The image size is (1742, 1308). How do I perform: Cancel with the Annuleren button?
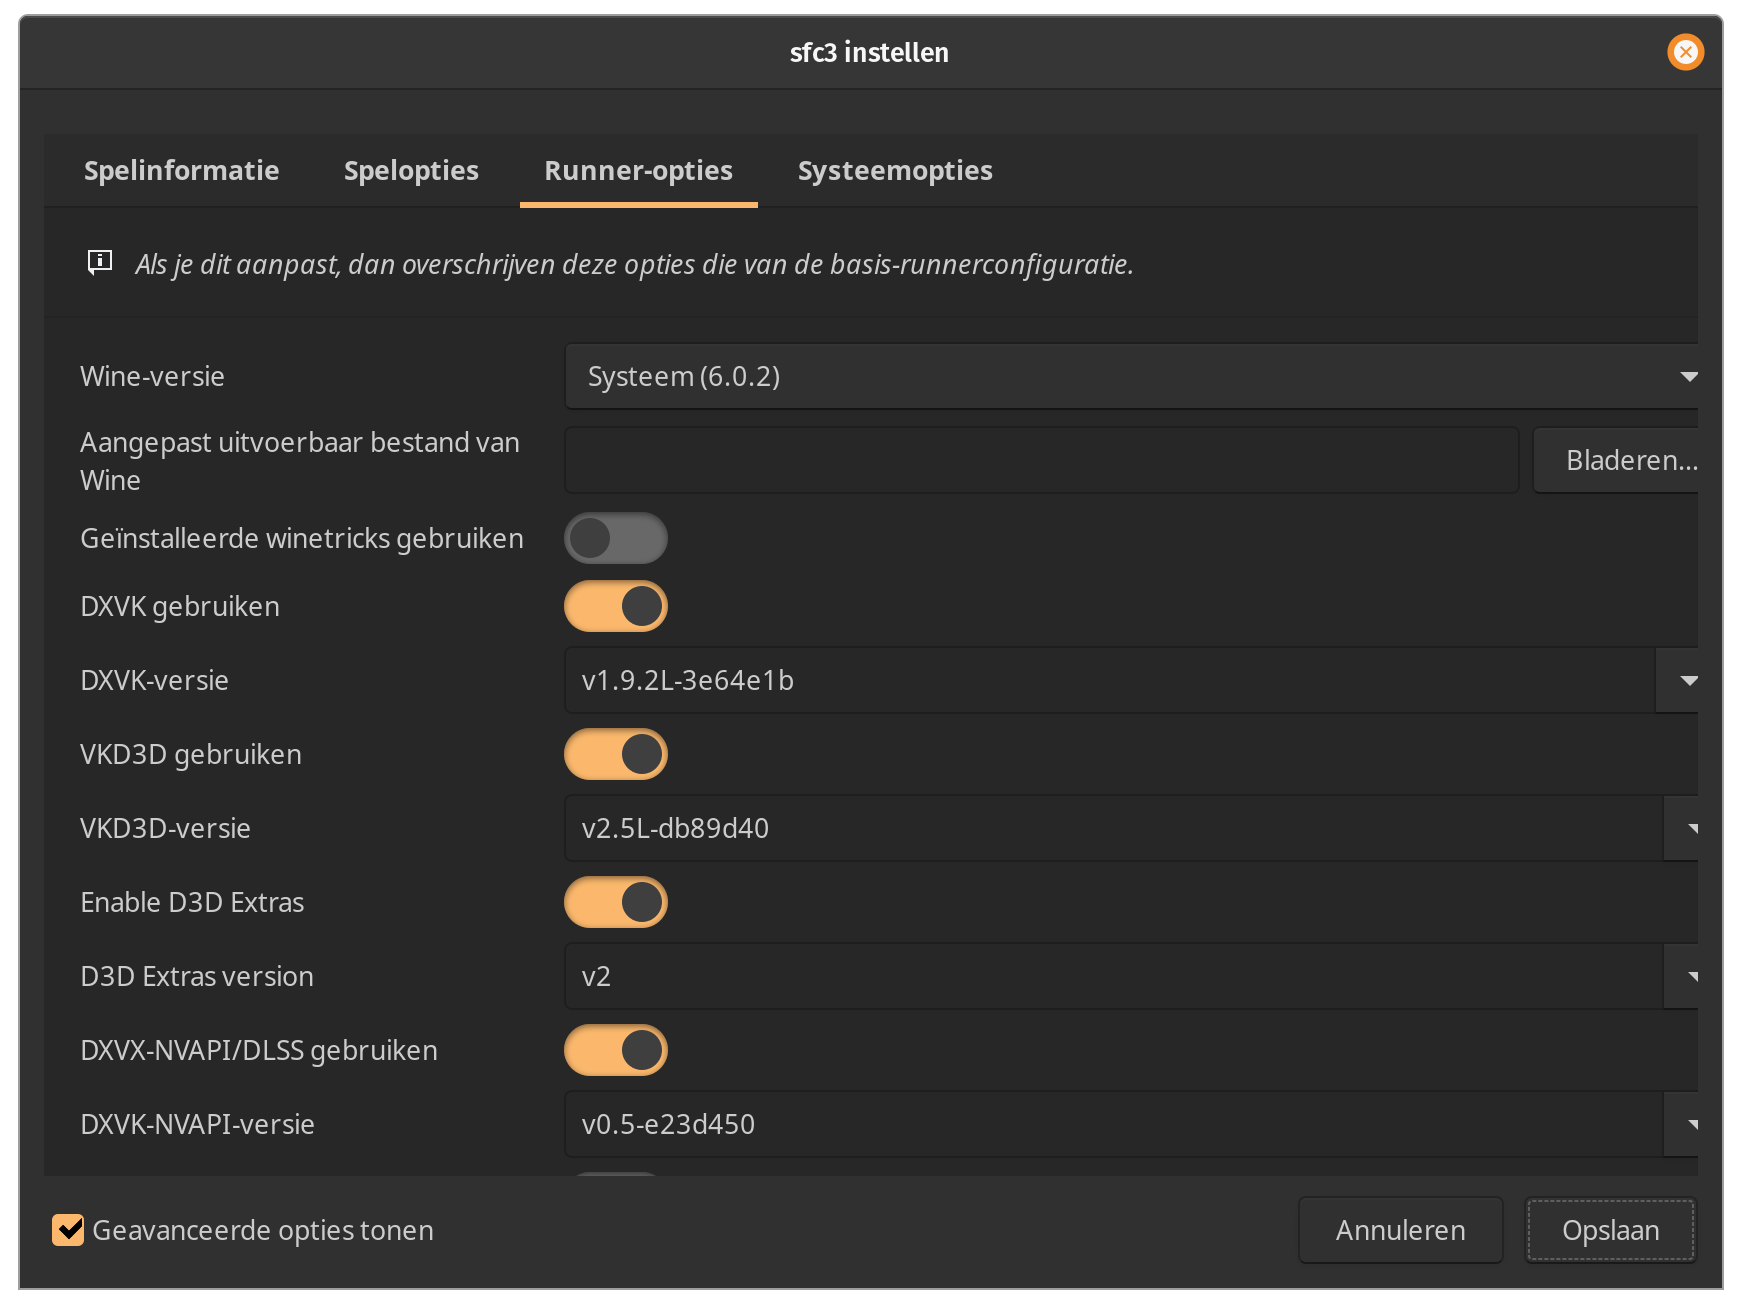(x=1400, y=1230)
